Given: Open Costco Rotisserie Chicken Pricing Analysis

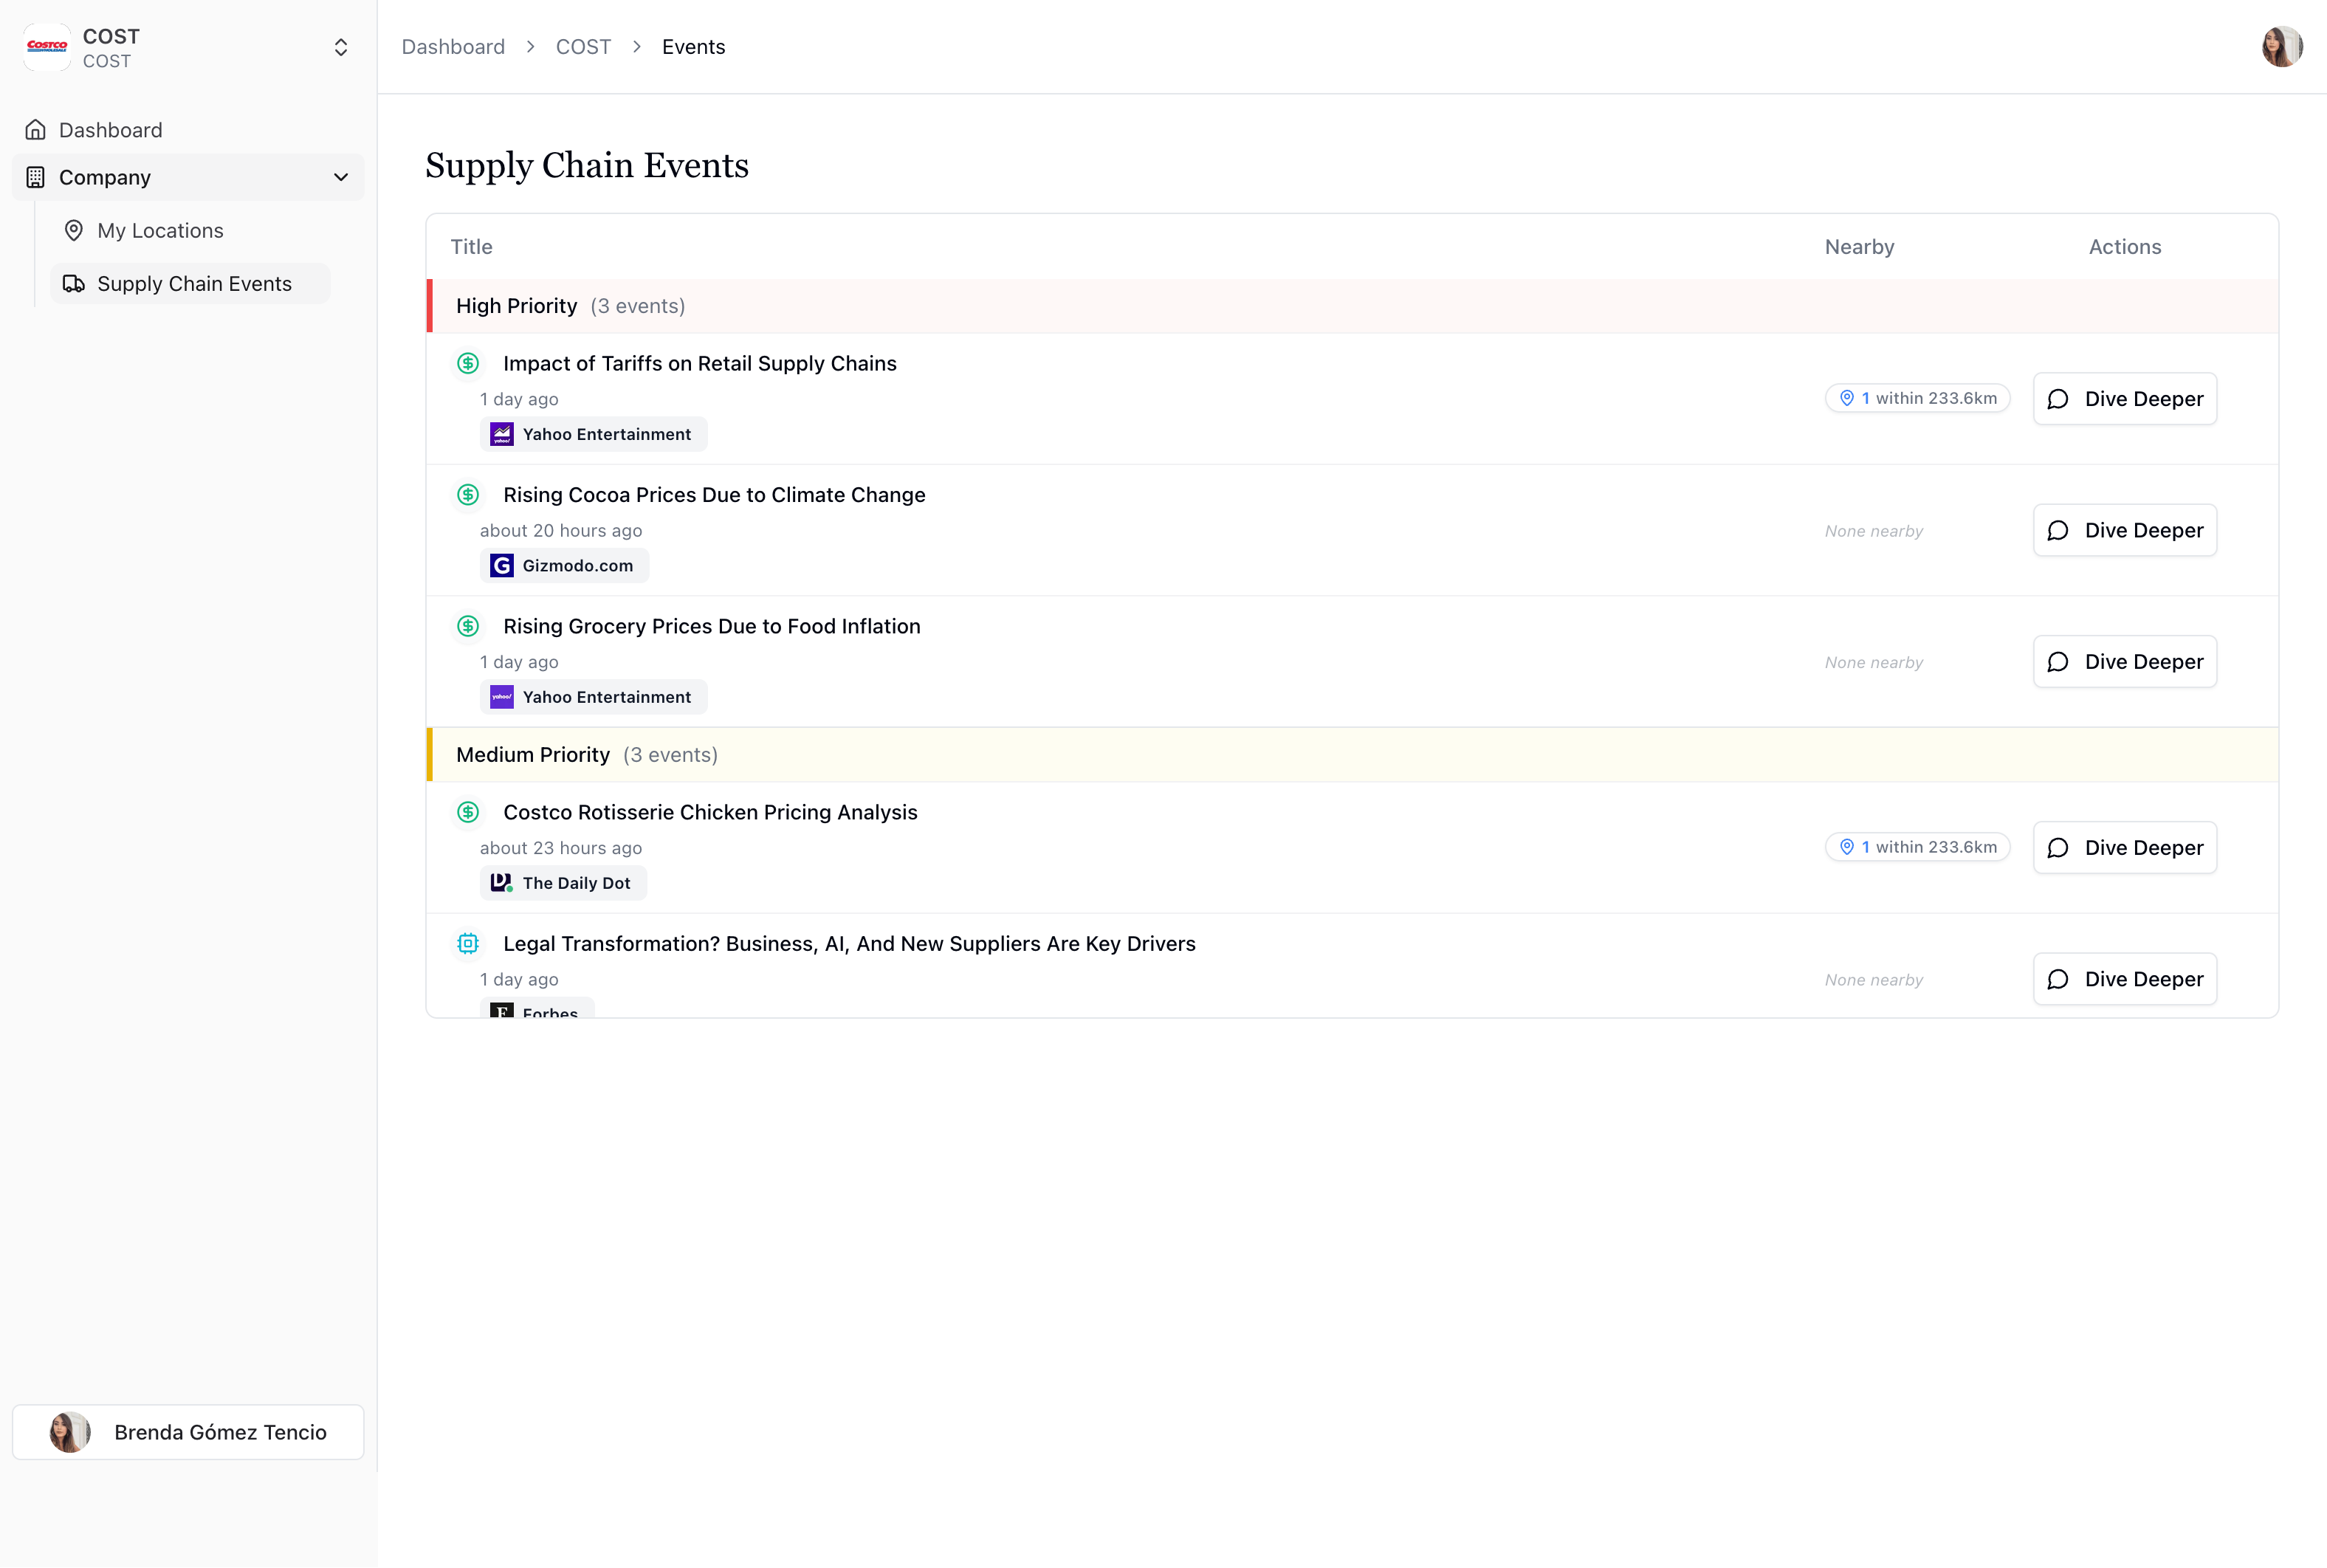Looking at the screenshot, I should coord(710,812).
